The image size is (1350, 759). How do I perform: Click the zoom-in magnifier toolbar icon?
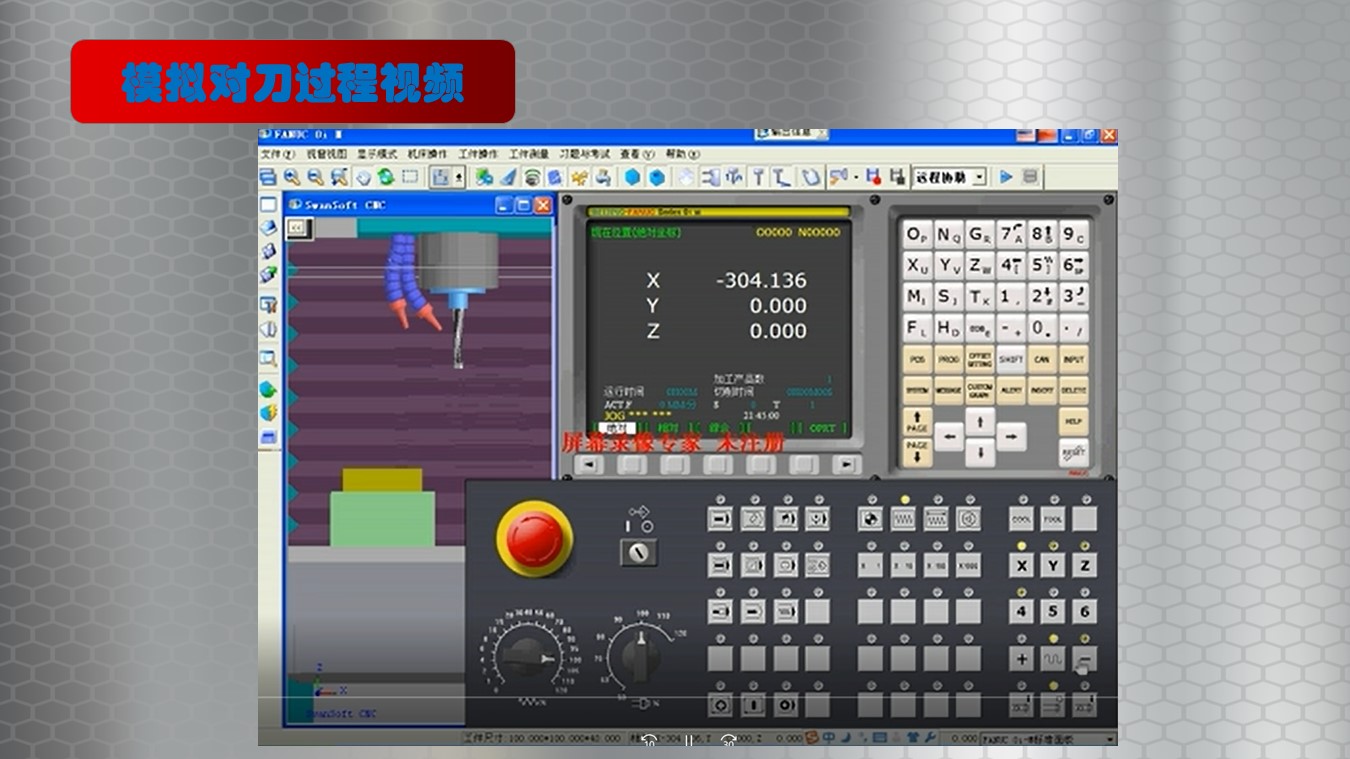(292, 177)
